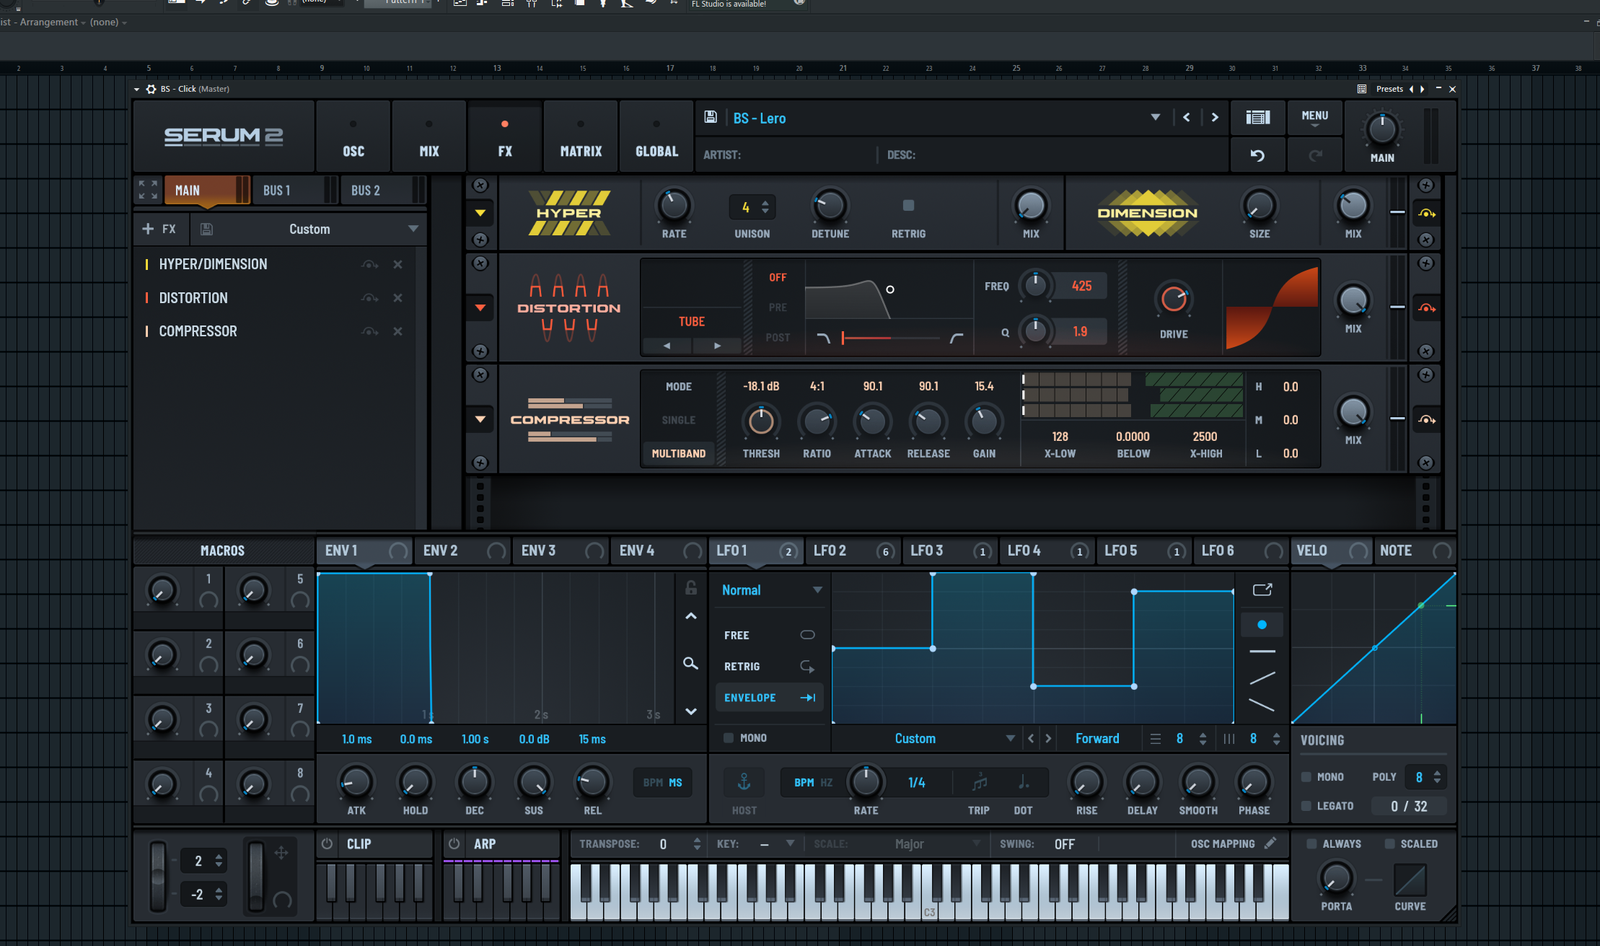Viewport: 1600px width, 946px height.
Task: Open the preset browser list icon
Action: tap(1257, 118)
